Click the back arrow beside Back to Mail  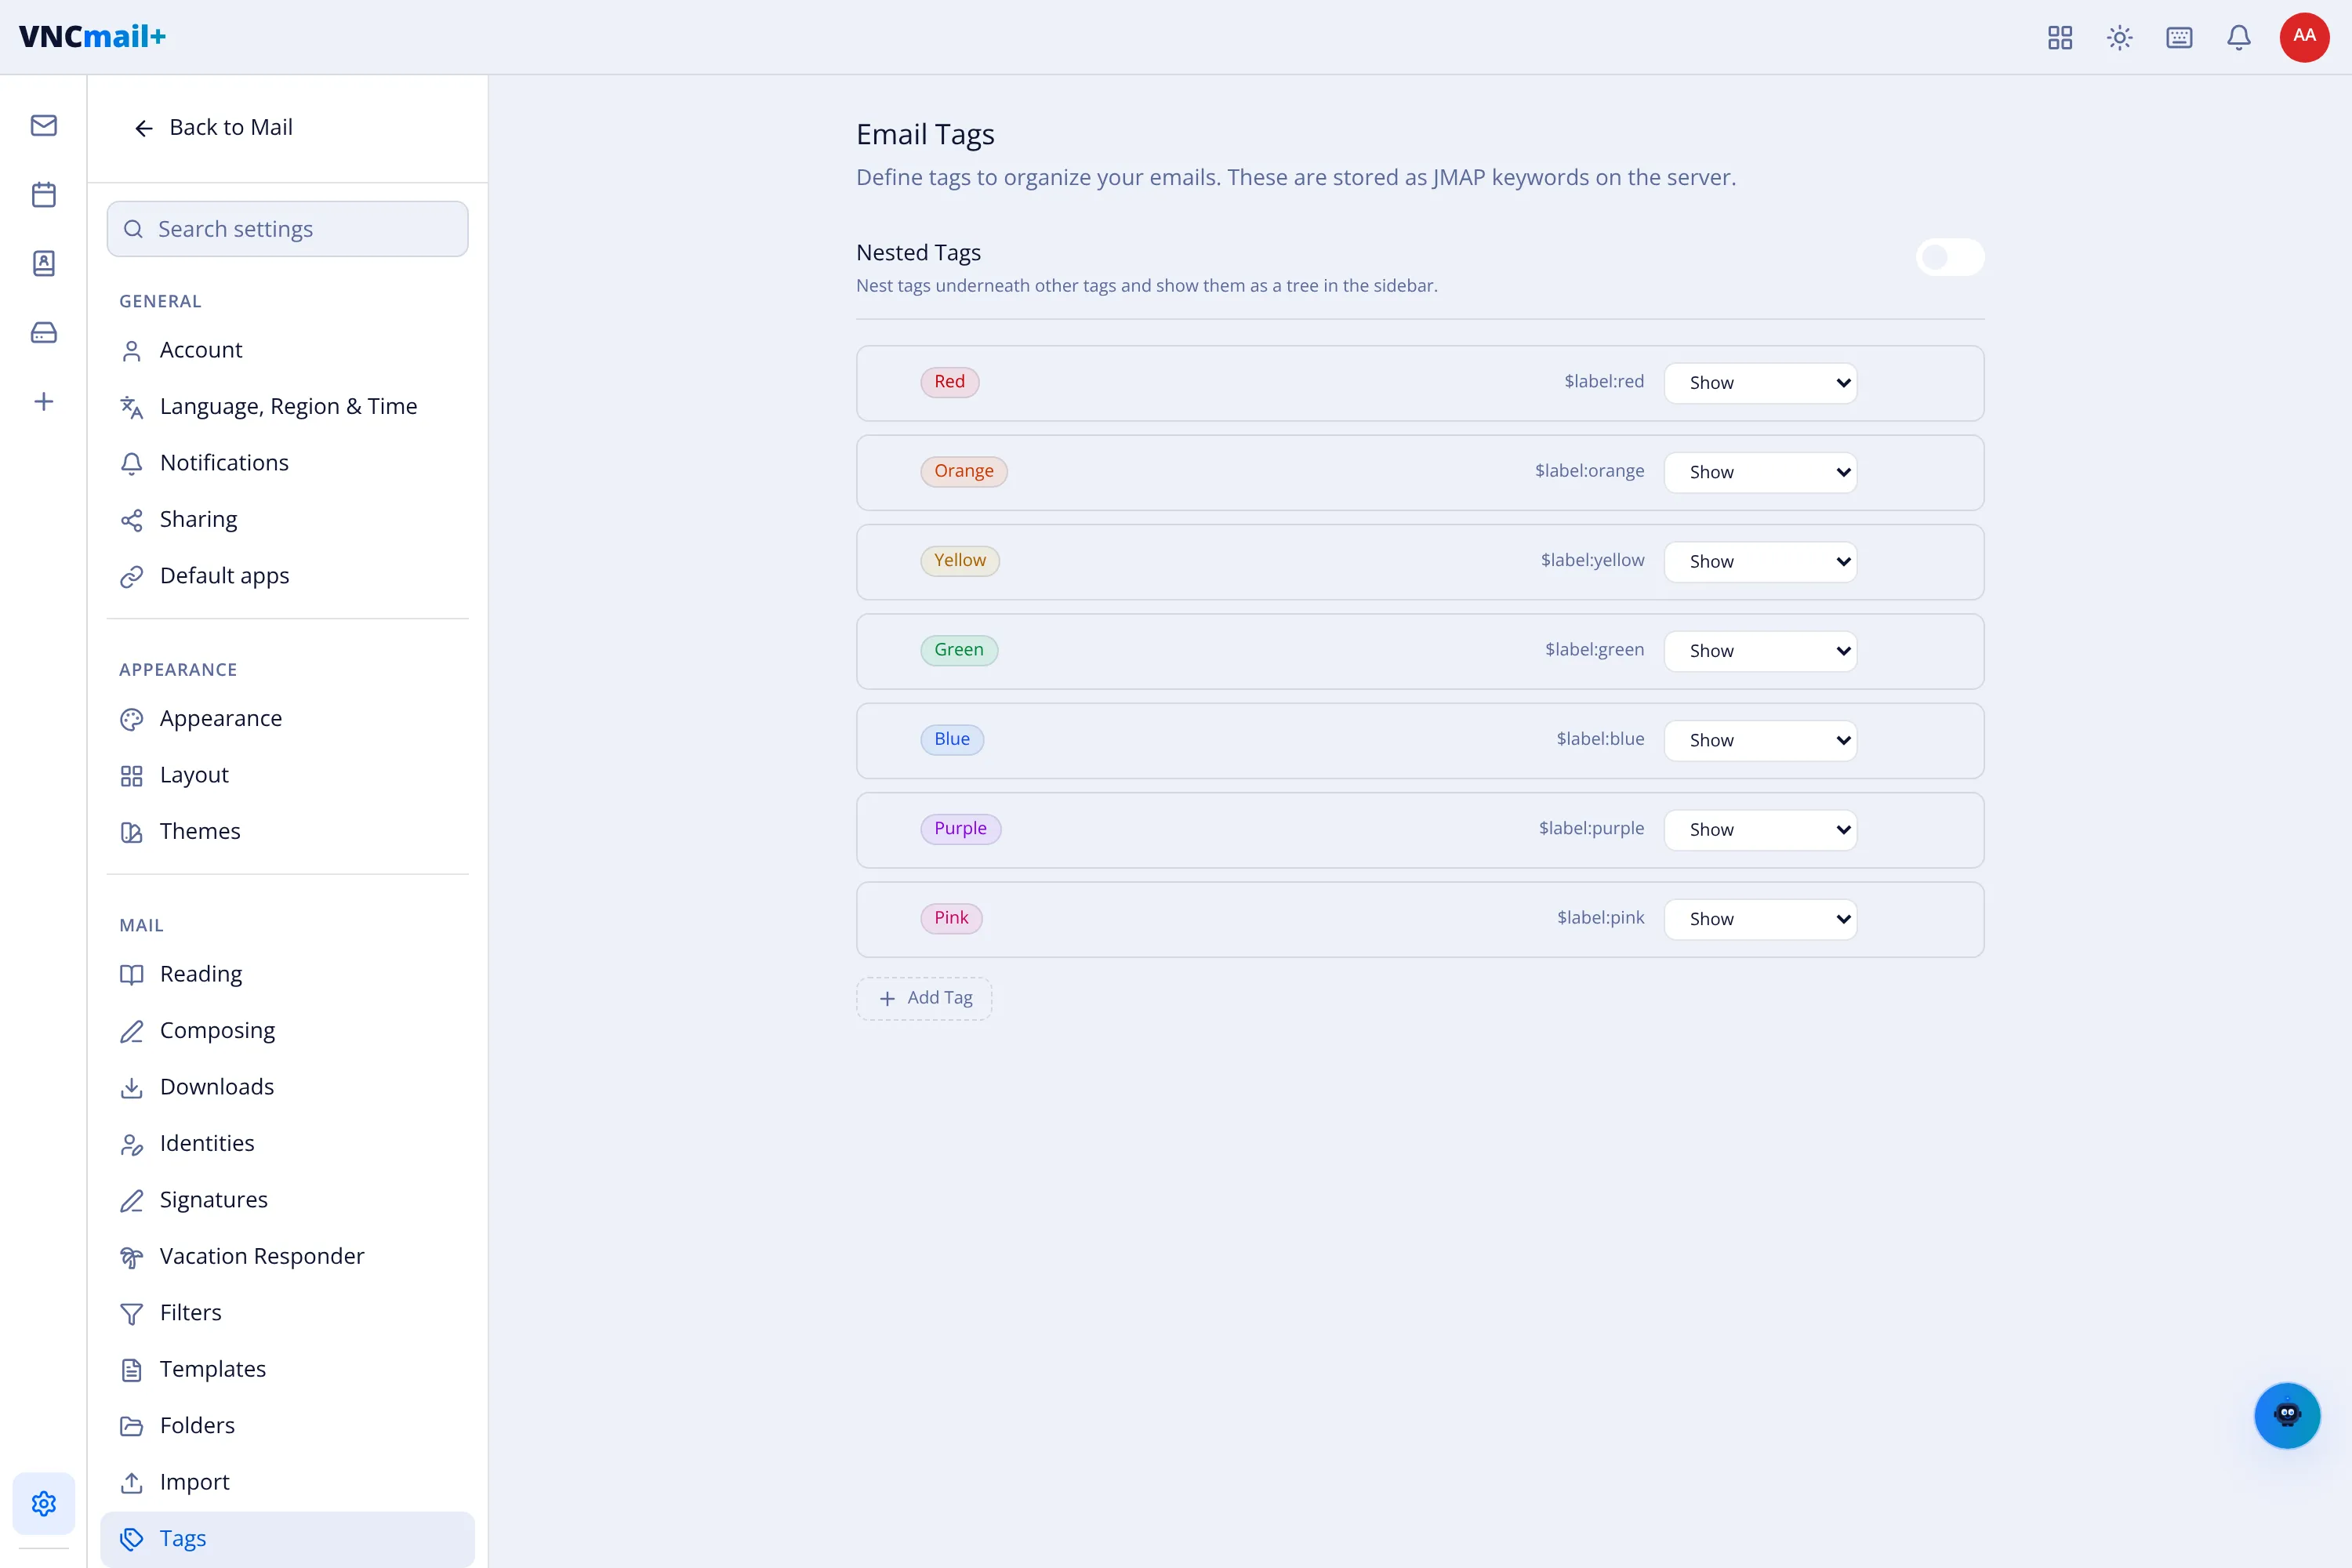(x=144, y=128)
